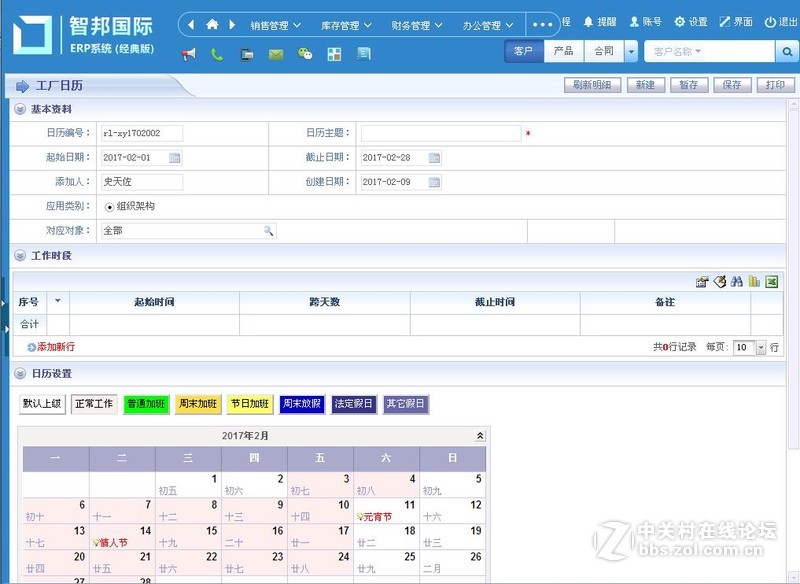This screenshot has width=800, height=584.
Task: Collapse the 基本资料 section
Action: click(20, 109)
